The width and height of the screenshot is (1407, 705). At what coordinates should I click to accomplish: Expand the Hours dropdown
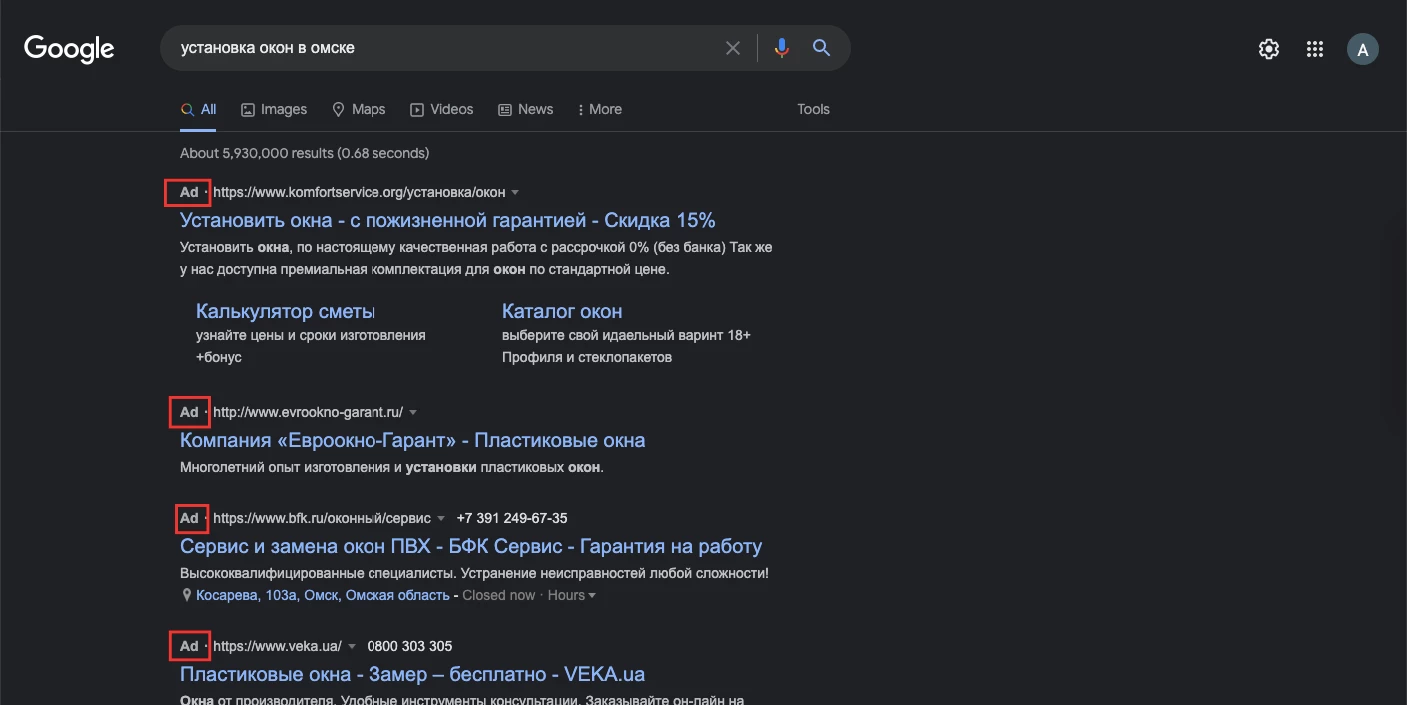tap(571, 595)
